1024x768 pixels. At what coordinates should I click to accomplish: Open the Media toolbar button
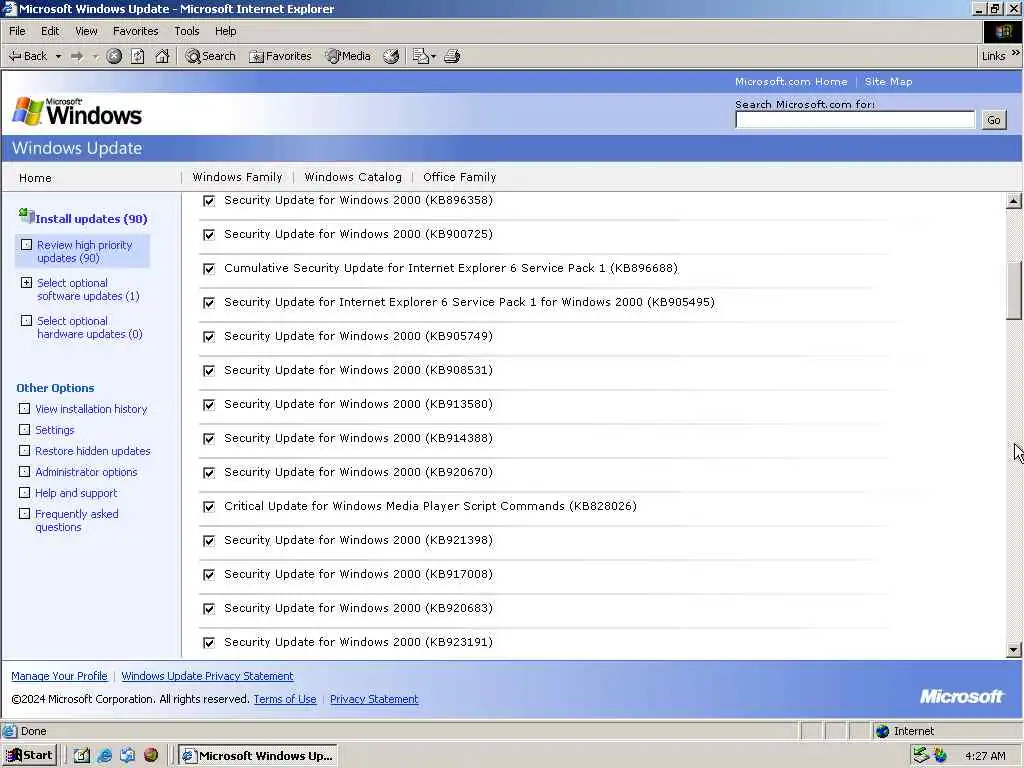(x=348, y=56)
